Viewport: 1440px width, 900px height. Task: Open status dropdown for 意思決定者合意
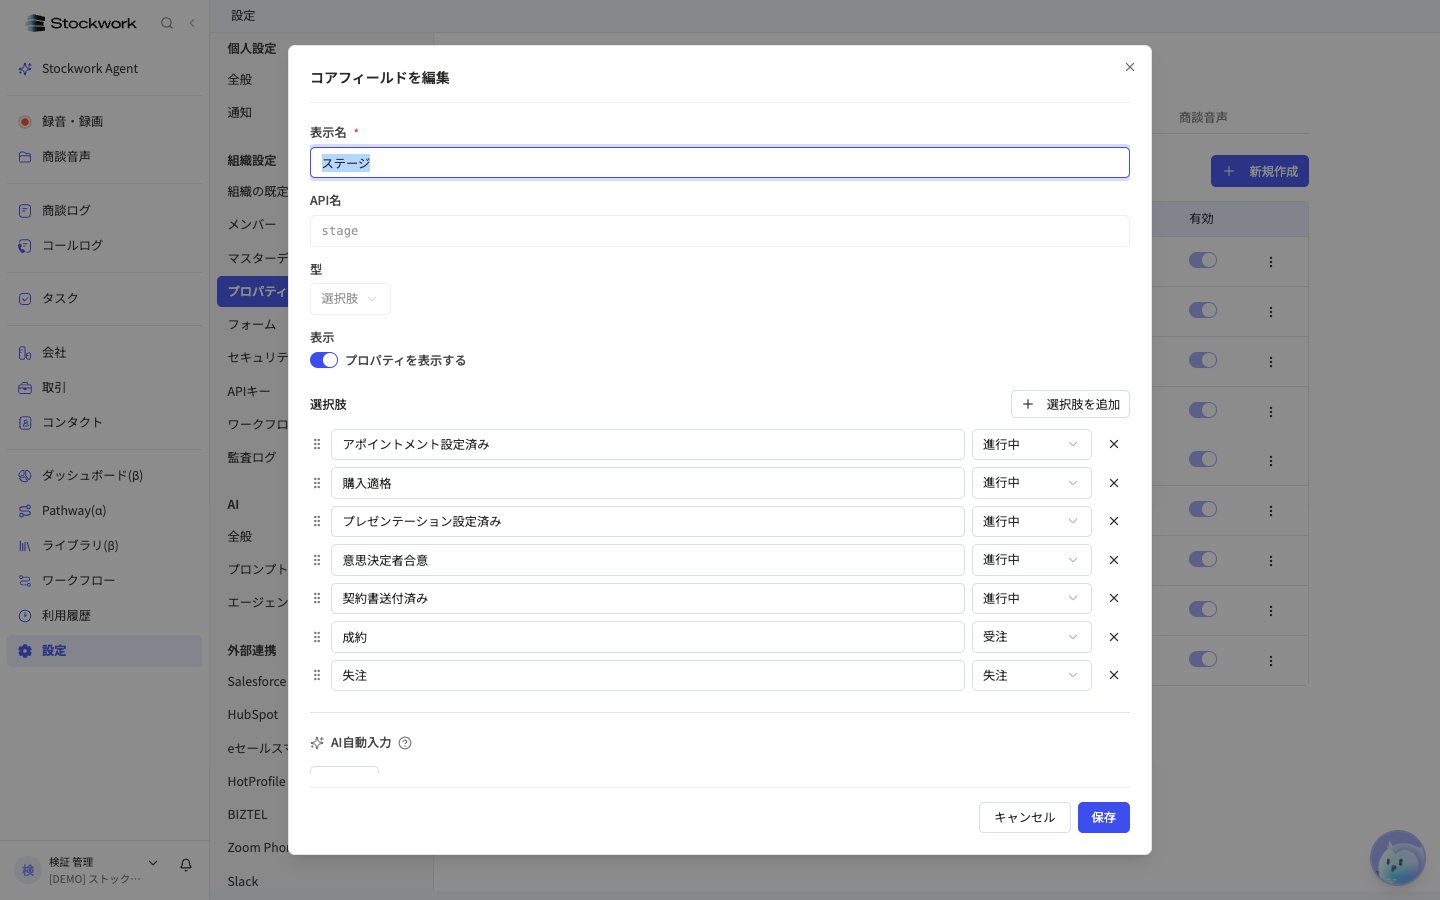click(x=1031, y=560)
